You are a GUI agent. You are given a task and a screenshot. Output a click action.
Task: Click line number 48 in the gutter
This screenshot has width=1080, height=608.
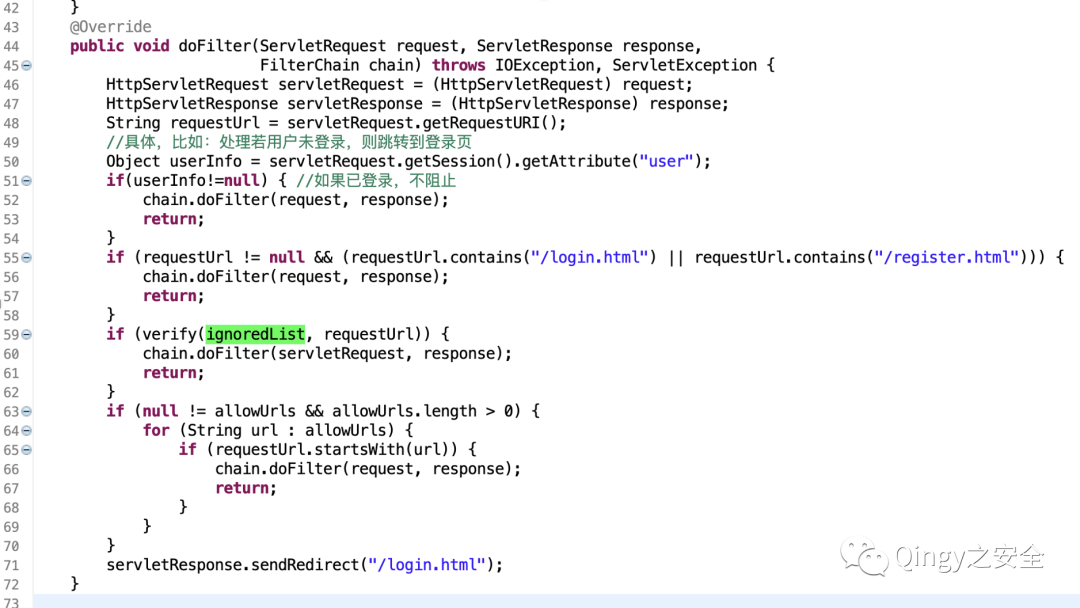(11, 123)
